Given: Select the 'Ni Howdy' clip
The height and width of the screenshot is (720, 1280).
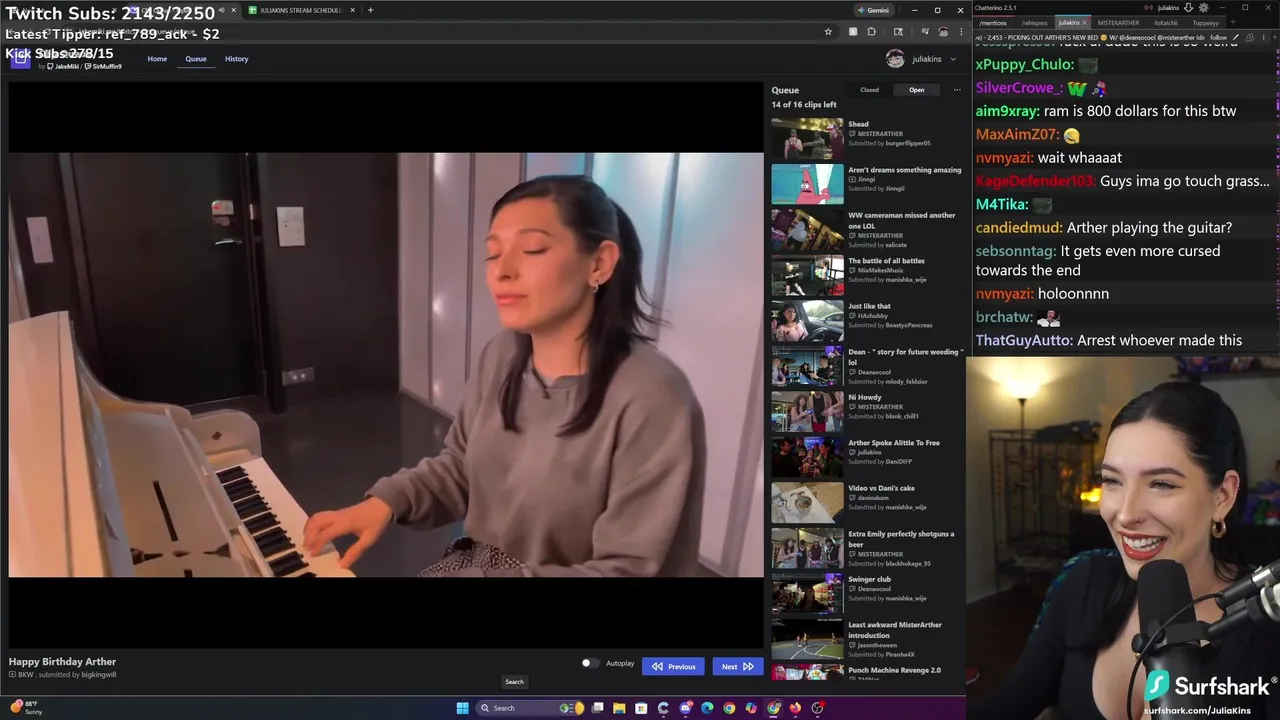Looking at the screenshot, I should (807, 412).
